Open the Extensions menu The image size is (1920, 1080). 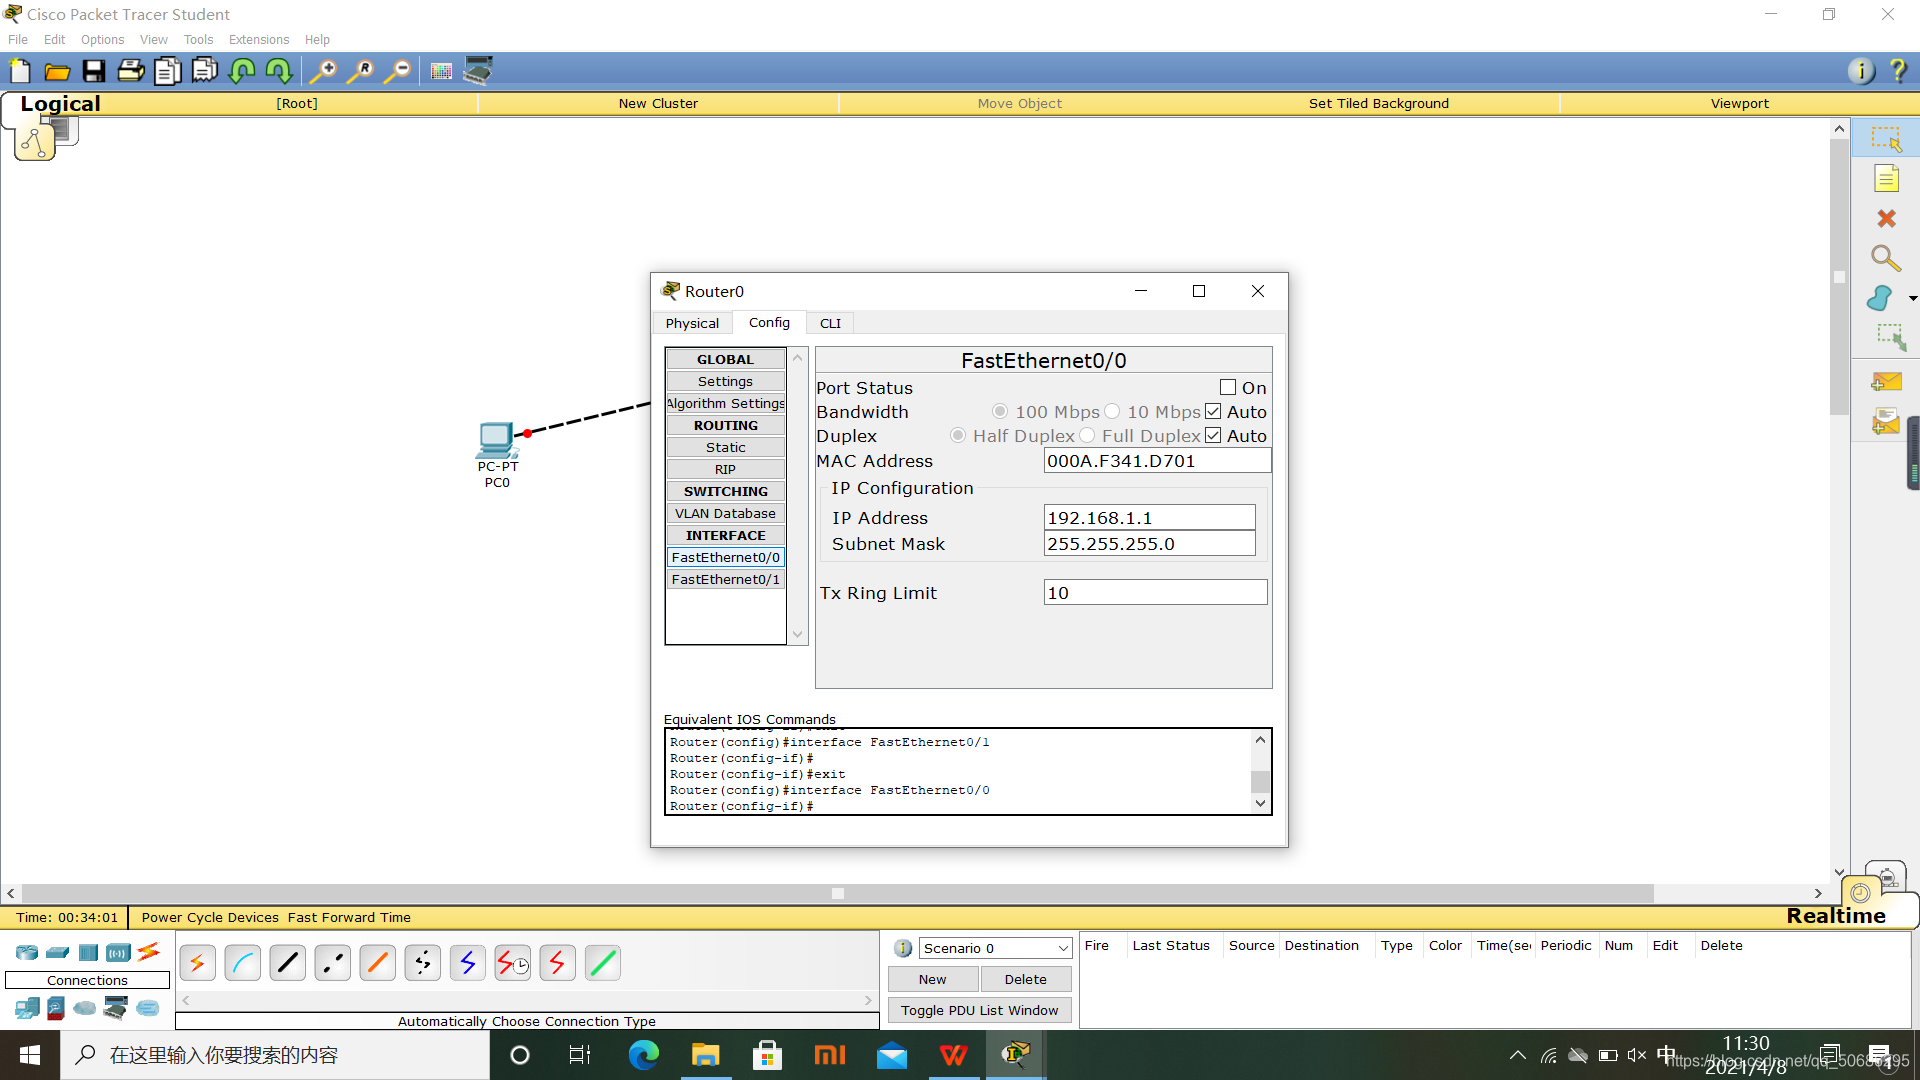(258, 40)
